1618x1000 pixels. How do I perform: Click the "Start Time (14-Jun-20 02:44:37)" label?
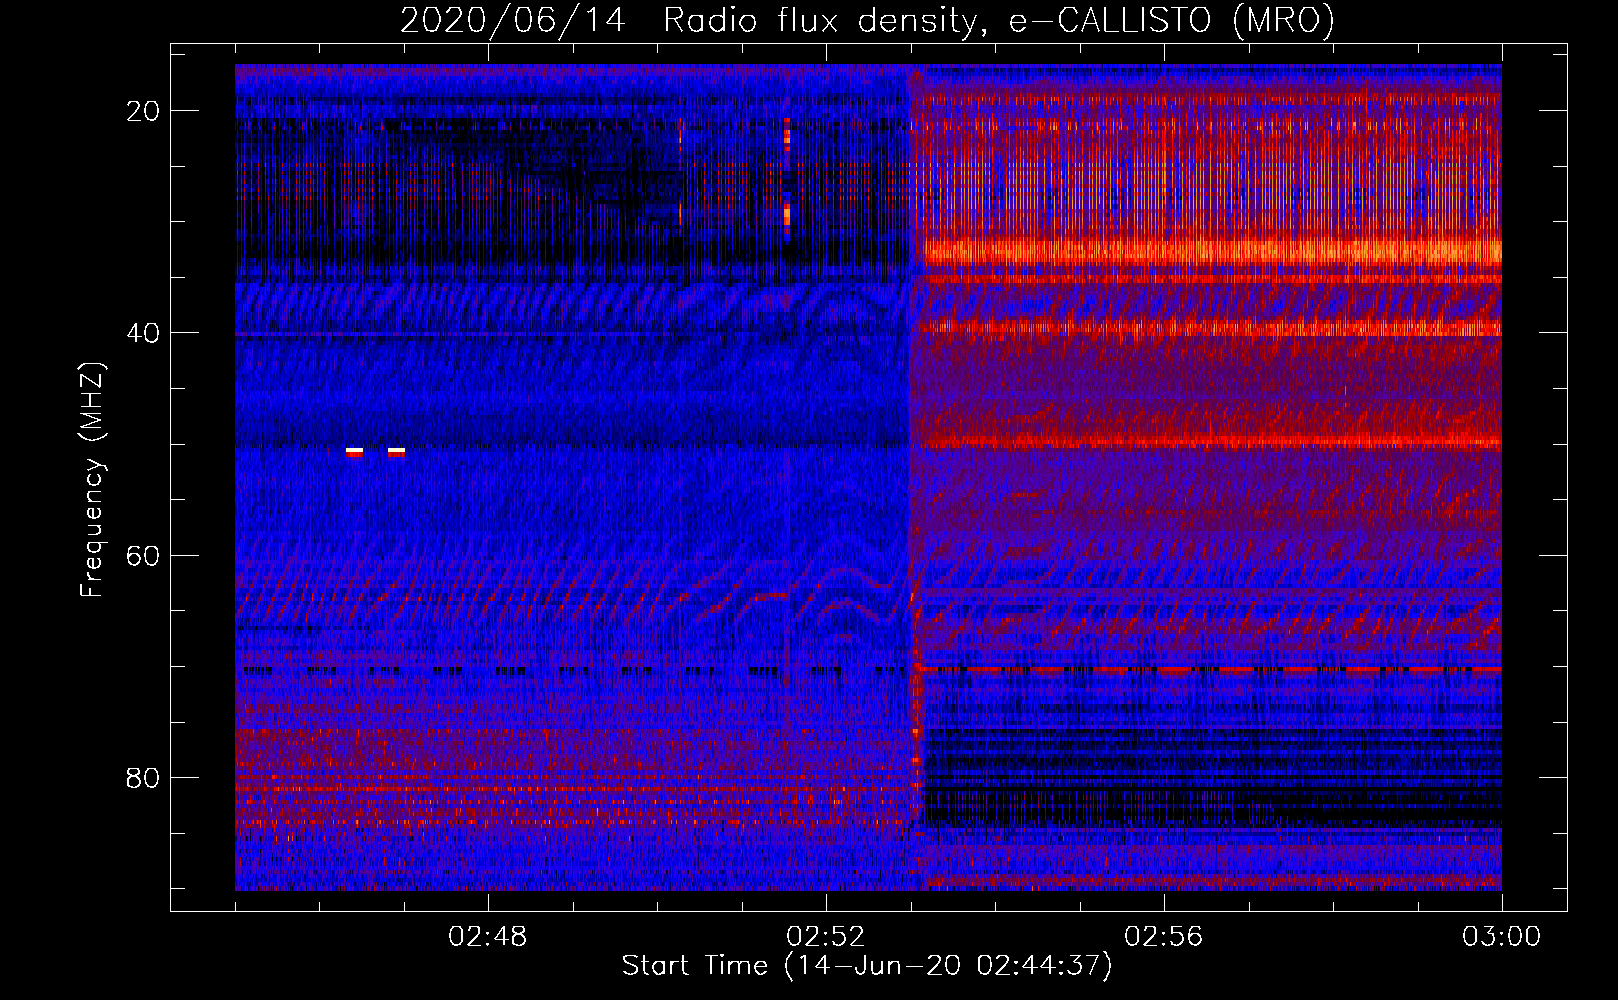point(867,966)
